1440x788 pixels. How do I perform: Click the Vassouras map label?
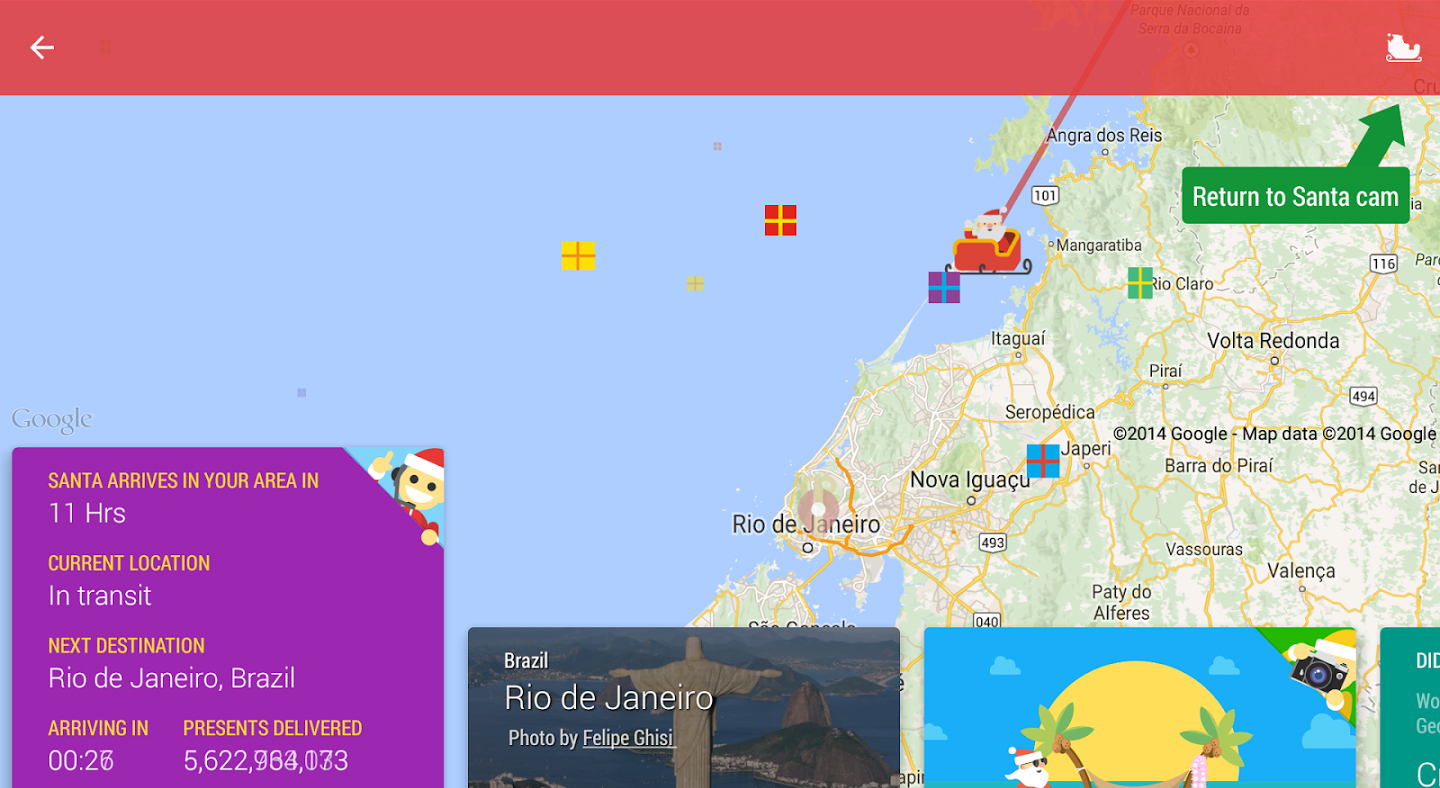(x=1205, y=549)
